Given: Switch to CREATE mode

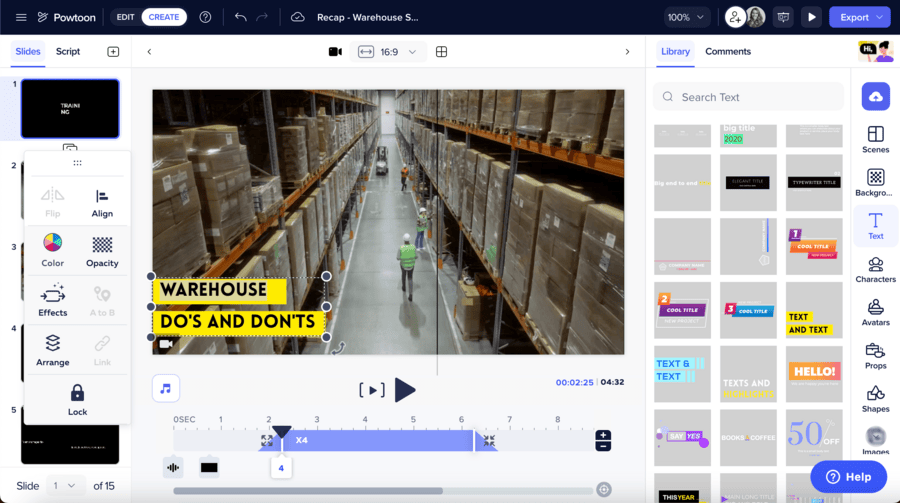Looking at the screenshot, I should 164,17.
